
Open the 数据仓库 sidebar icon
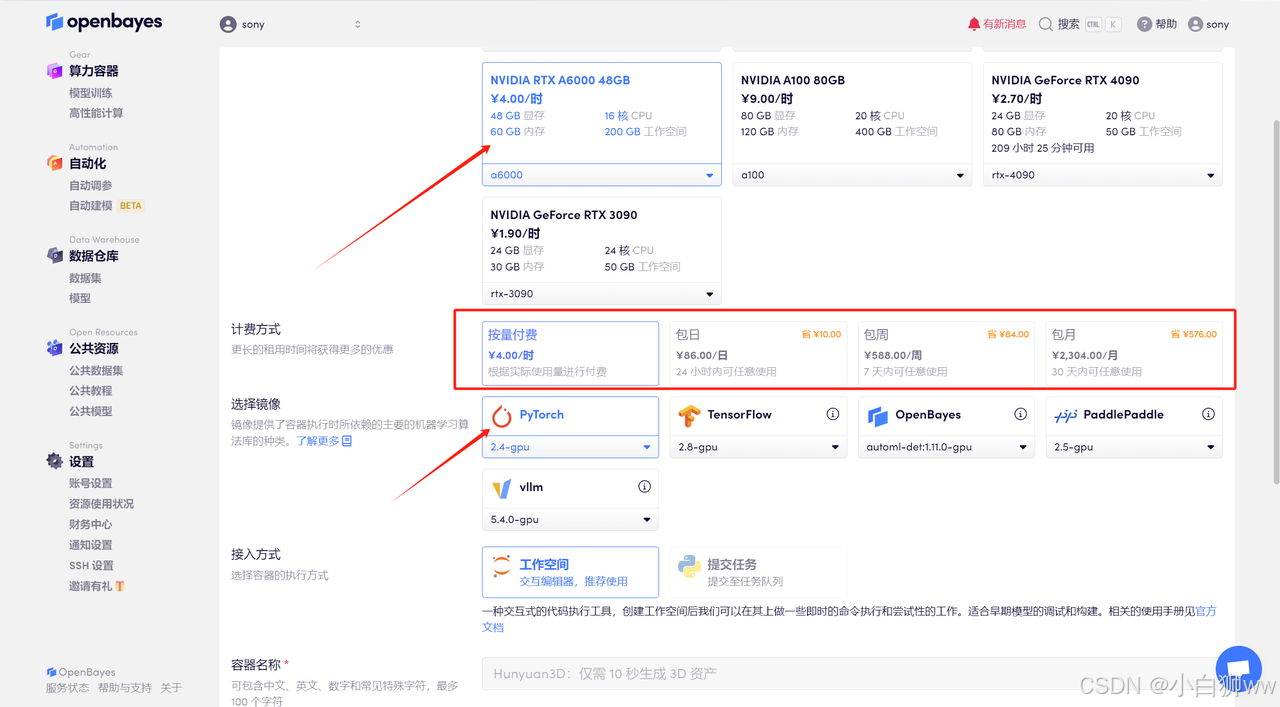point(55,256)
